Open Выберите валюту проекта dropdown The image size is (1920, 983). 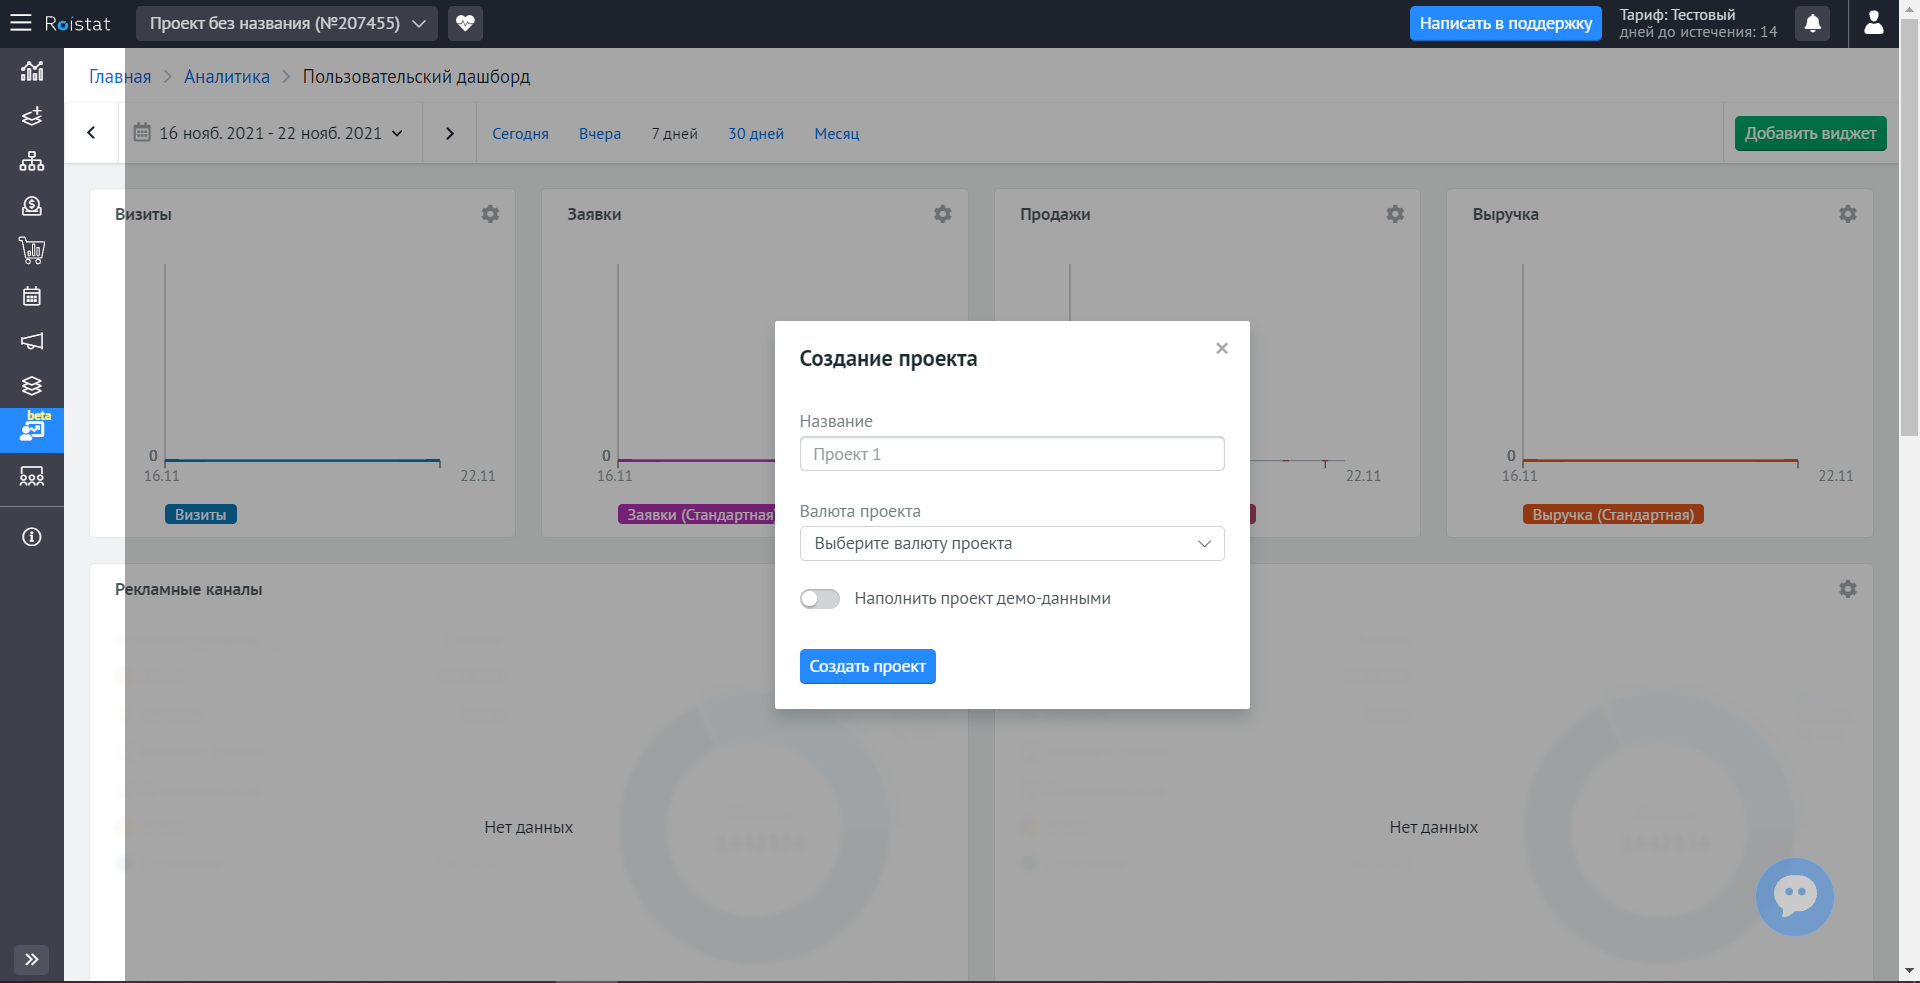tap(1012, 544)
